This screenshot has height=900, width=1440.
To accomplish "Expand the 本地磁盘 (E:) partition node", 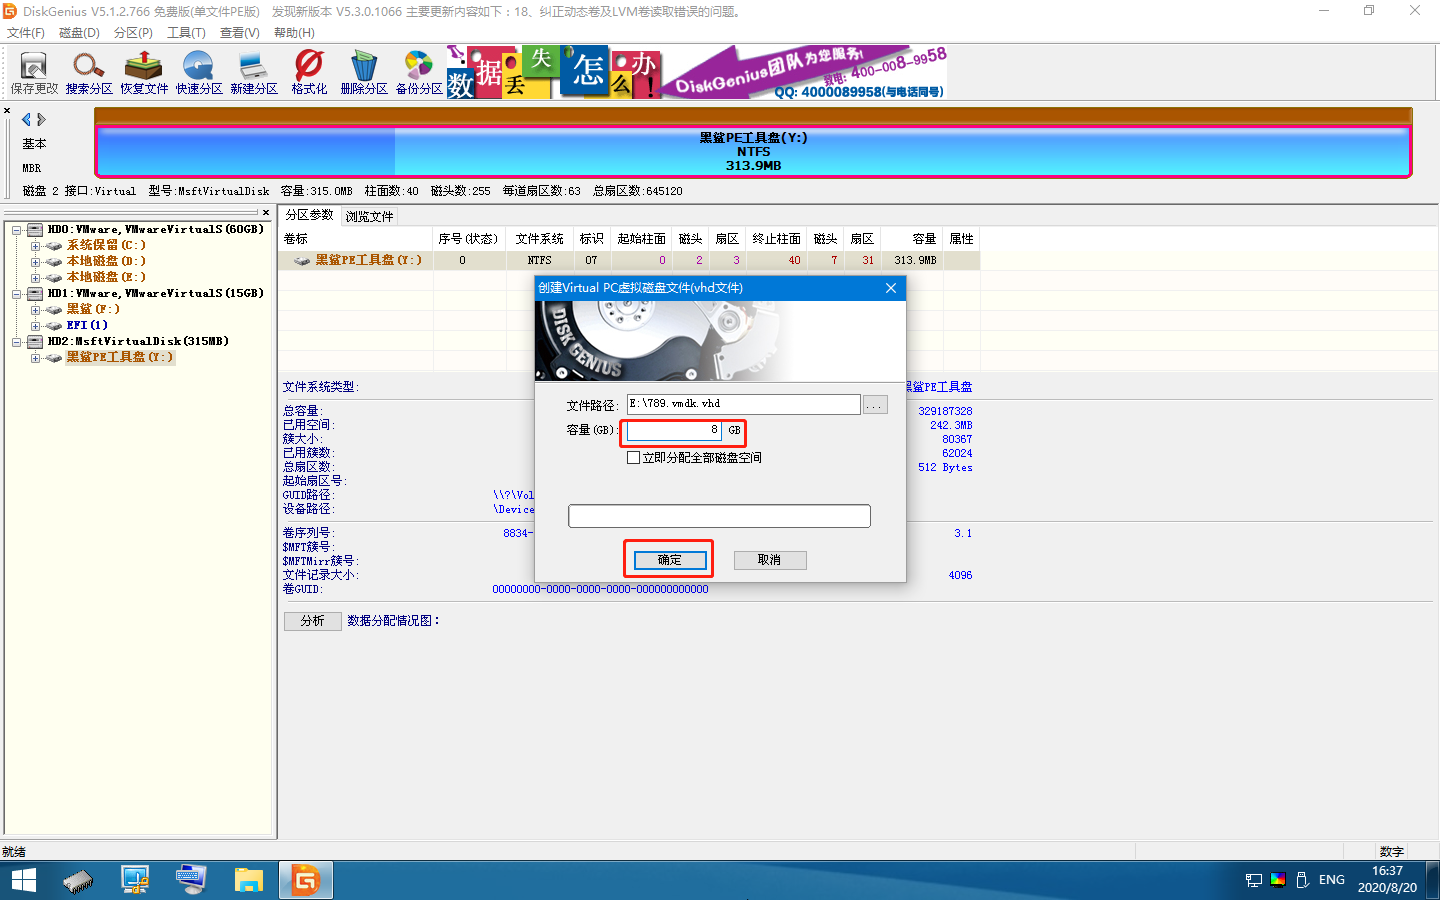I will [36, 278].
